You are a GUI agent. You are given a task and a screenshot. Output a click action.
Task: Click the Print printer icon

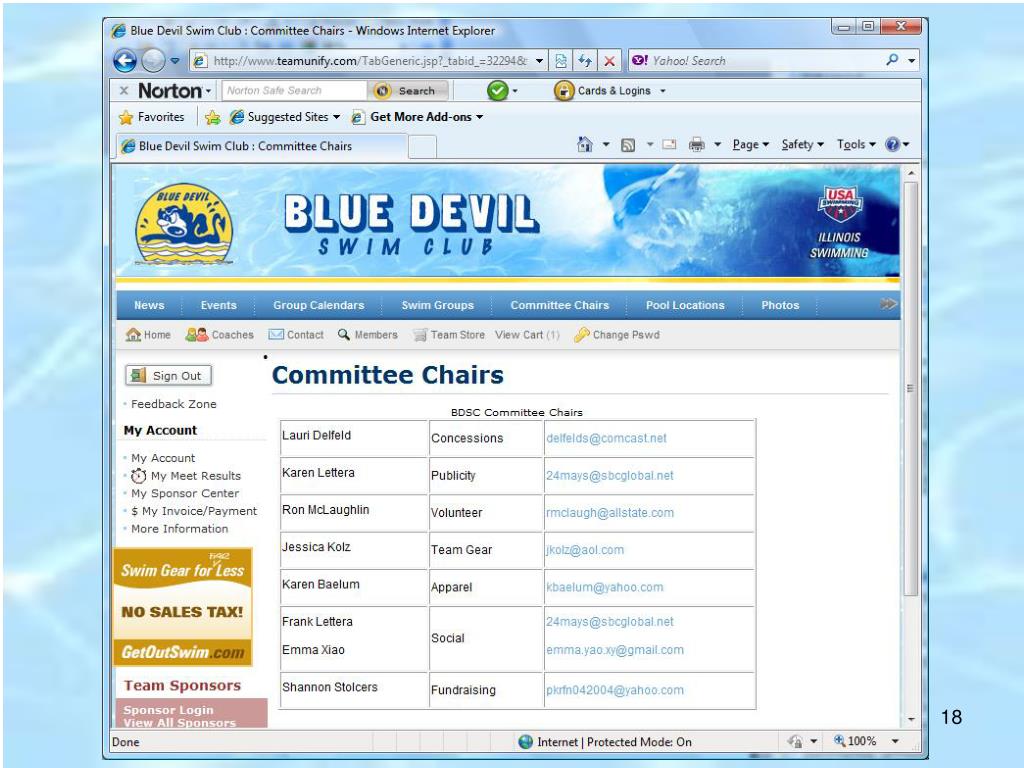pos(697,144)
